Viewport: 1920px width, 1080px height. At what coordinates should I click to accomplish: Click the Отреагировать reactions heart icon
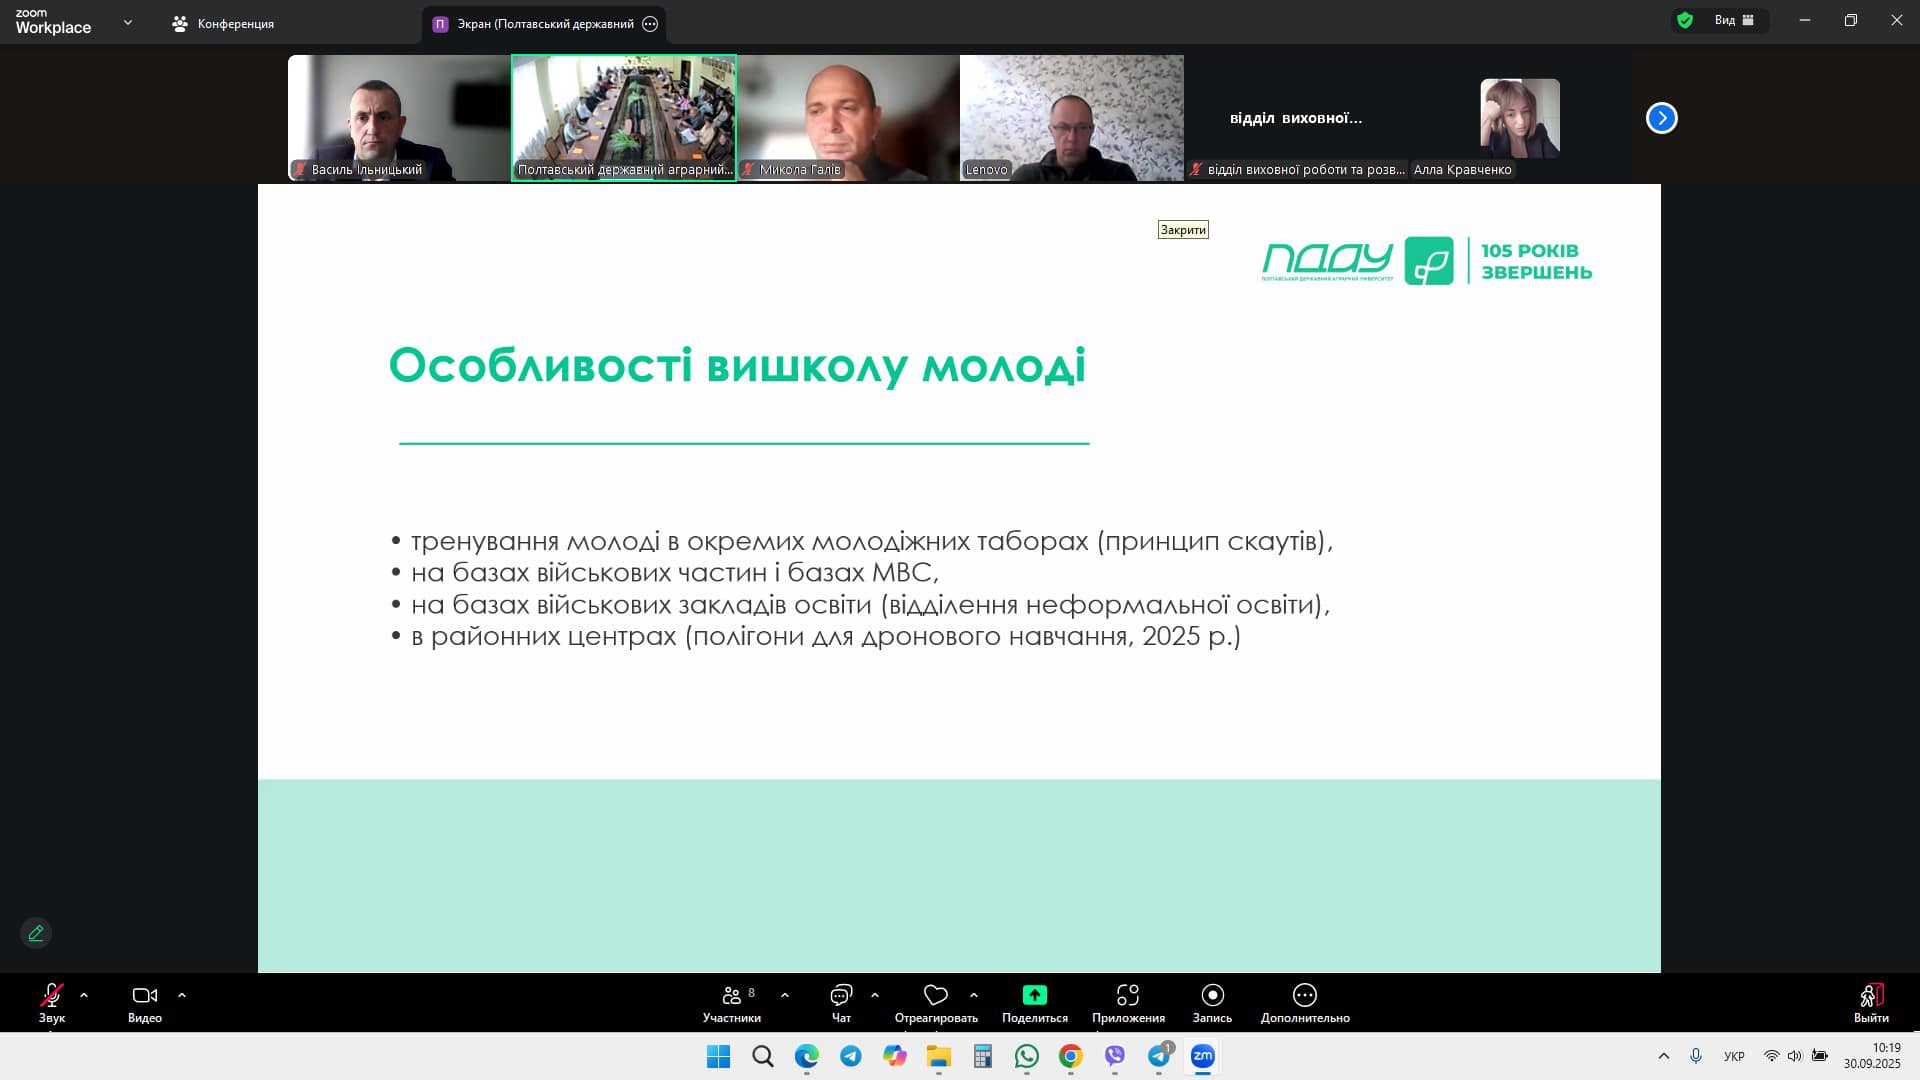(935, 995)
